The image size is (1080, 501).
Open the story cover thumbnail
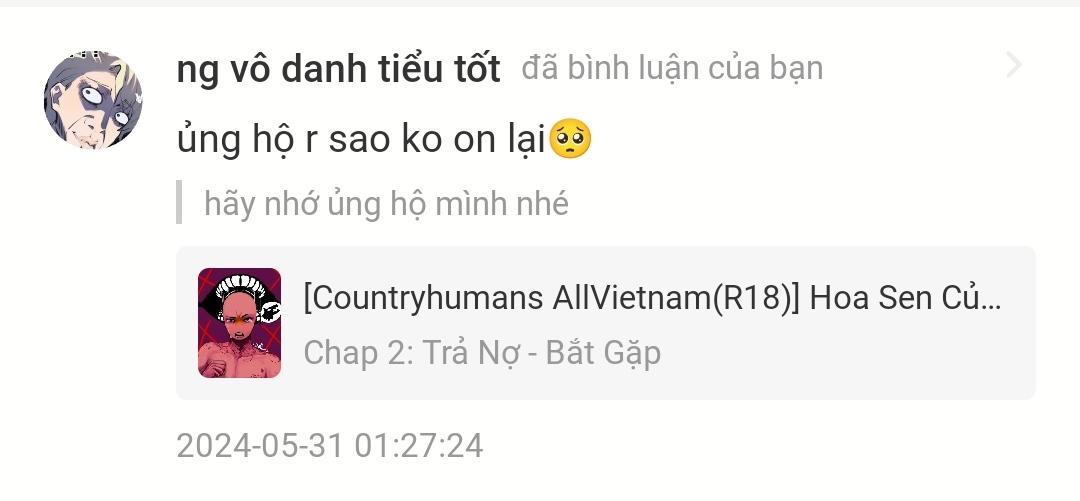click(239, 323)
